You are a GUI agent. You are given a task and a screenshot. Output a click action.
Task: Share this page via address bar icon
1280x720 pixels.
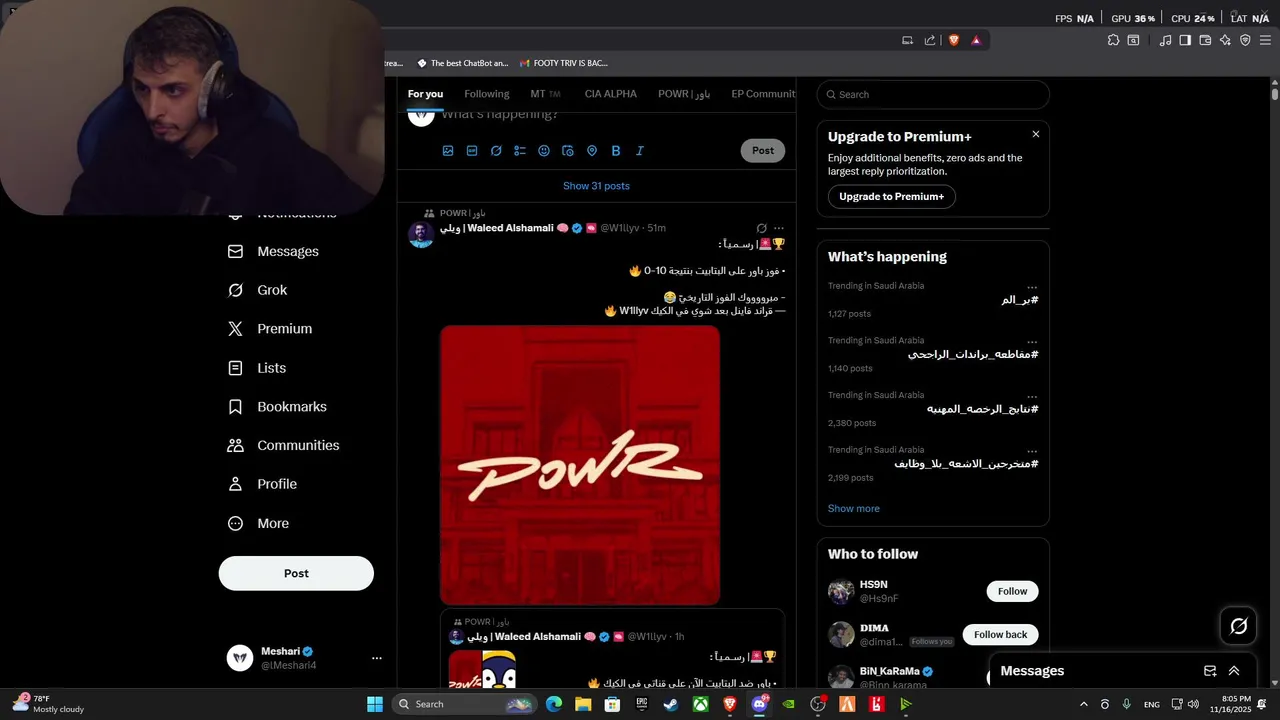[930, 40]
